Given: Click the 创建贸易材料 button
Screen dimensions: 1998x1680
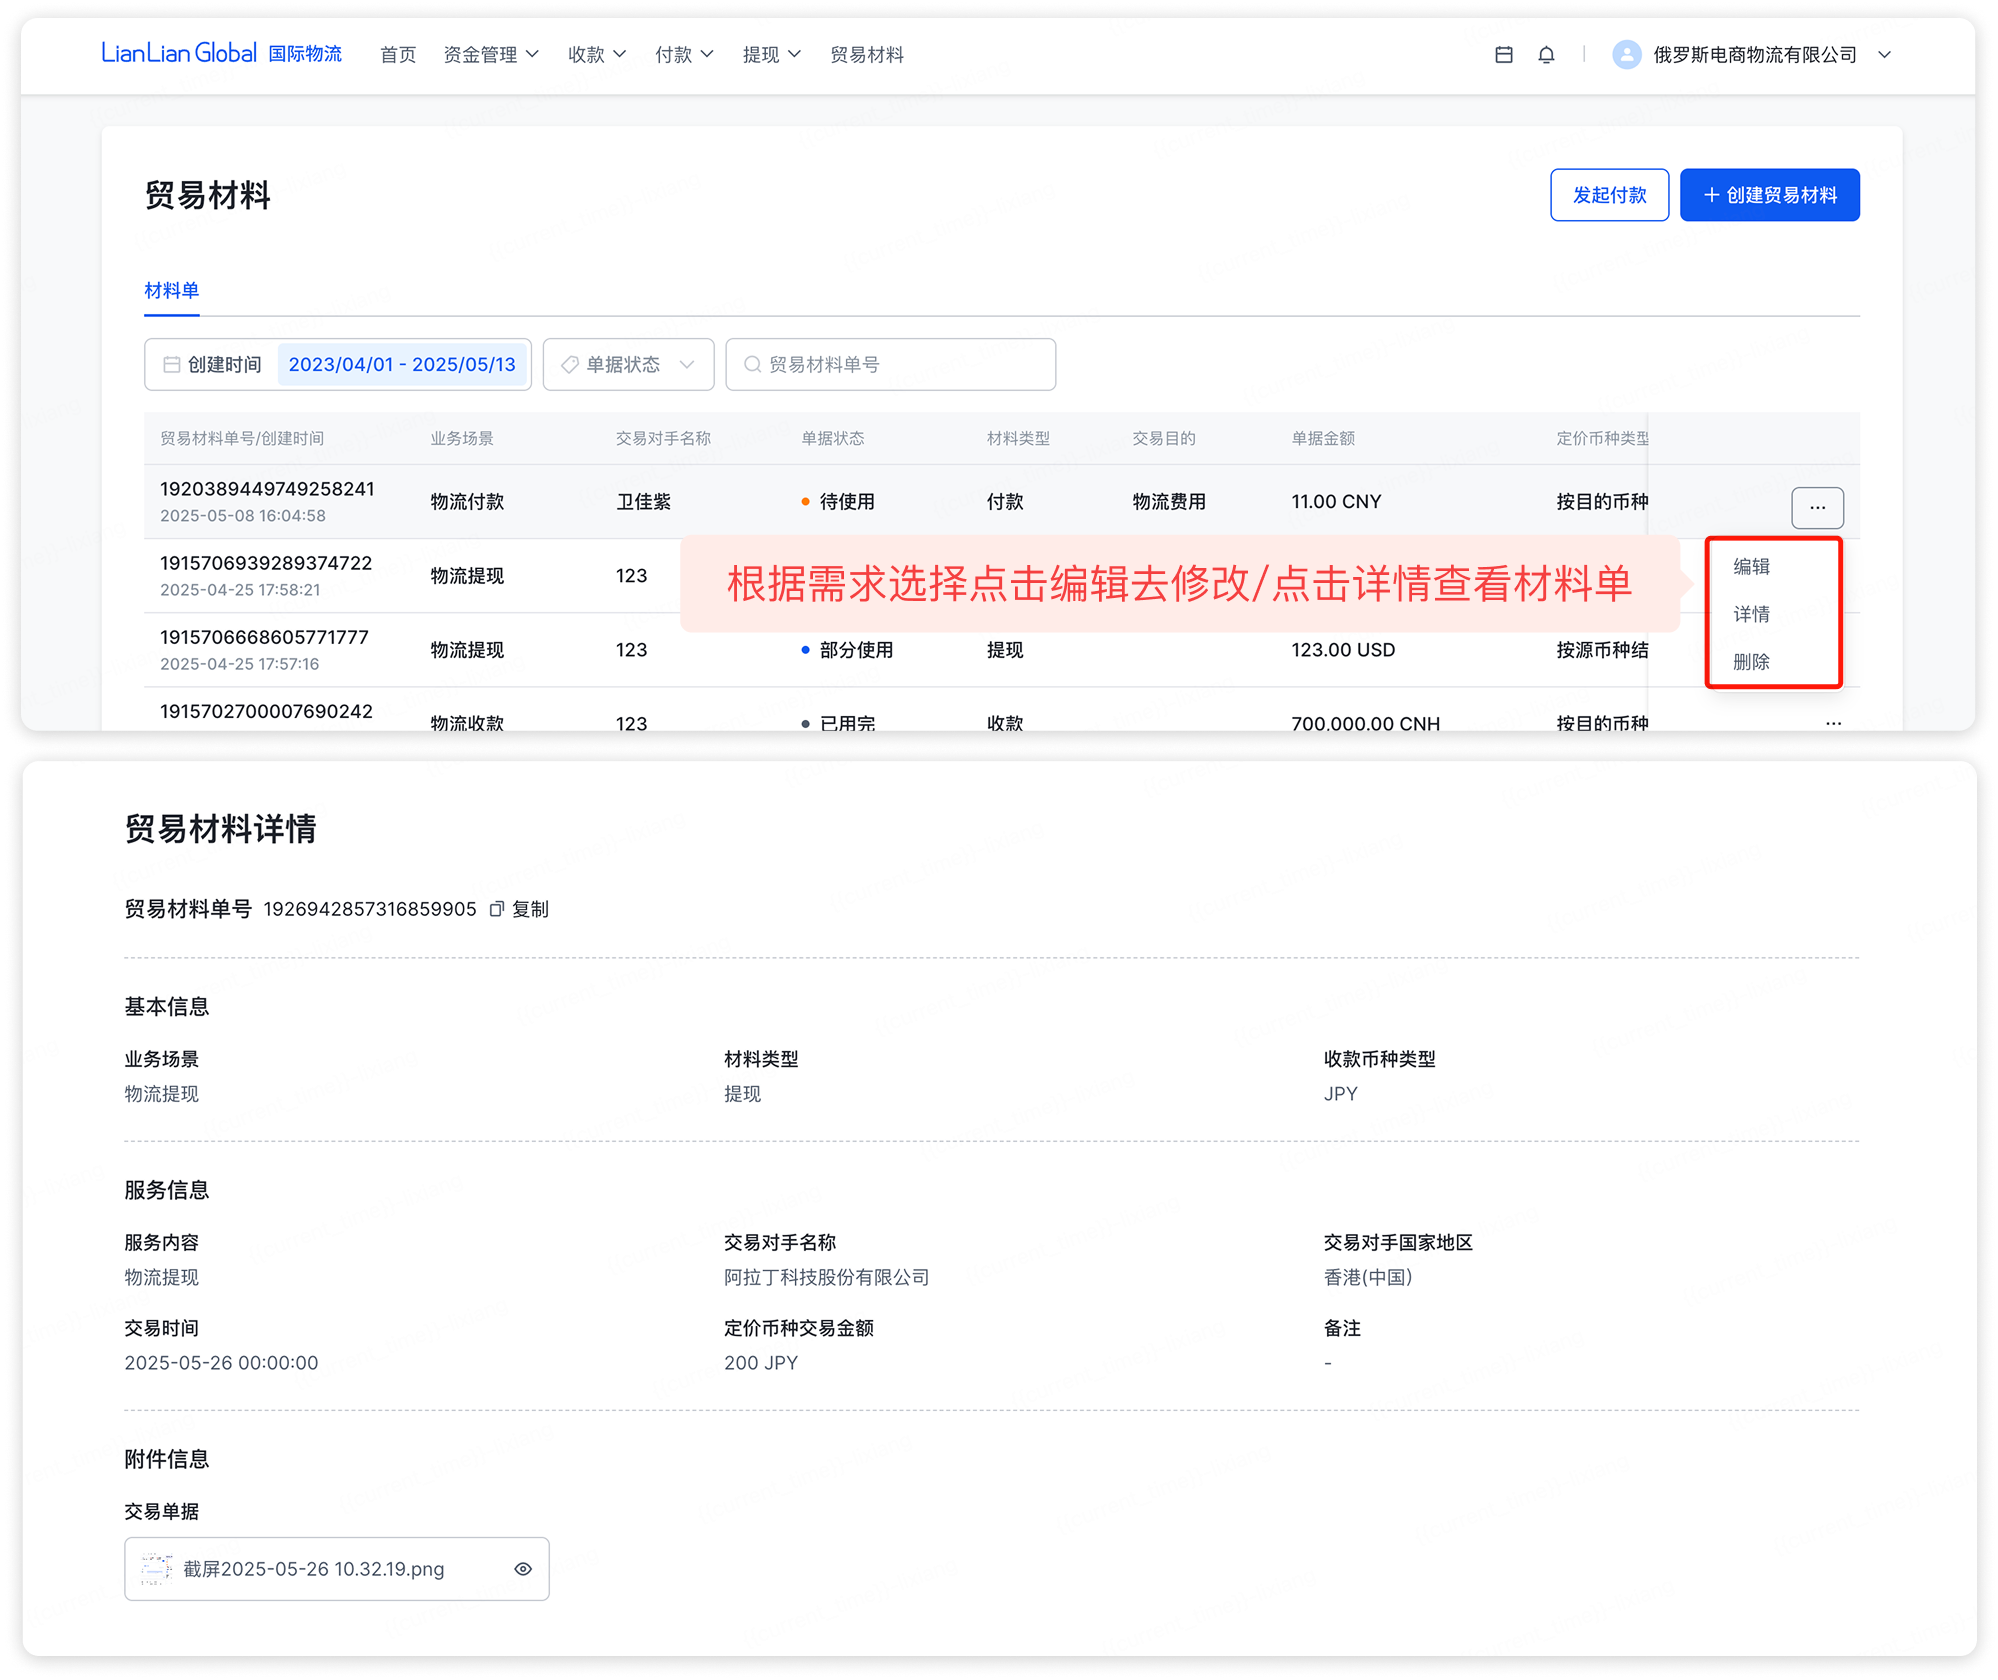Looking at the screenshot, I should (x=1768, y=195).
